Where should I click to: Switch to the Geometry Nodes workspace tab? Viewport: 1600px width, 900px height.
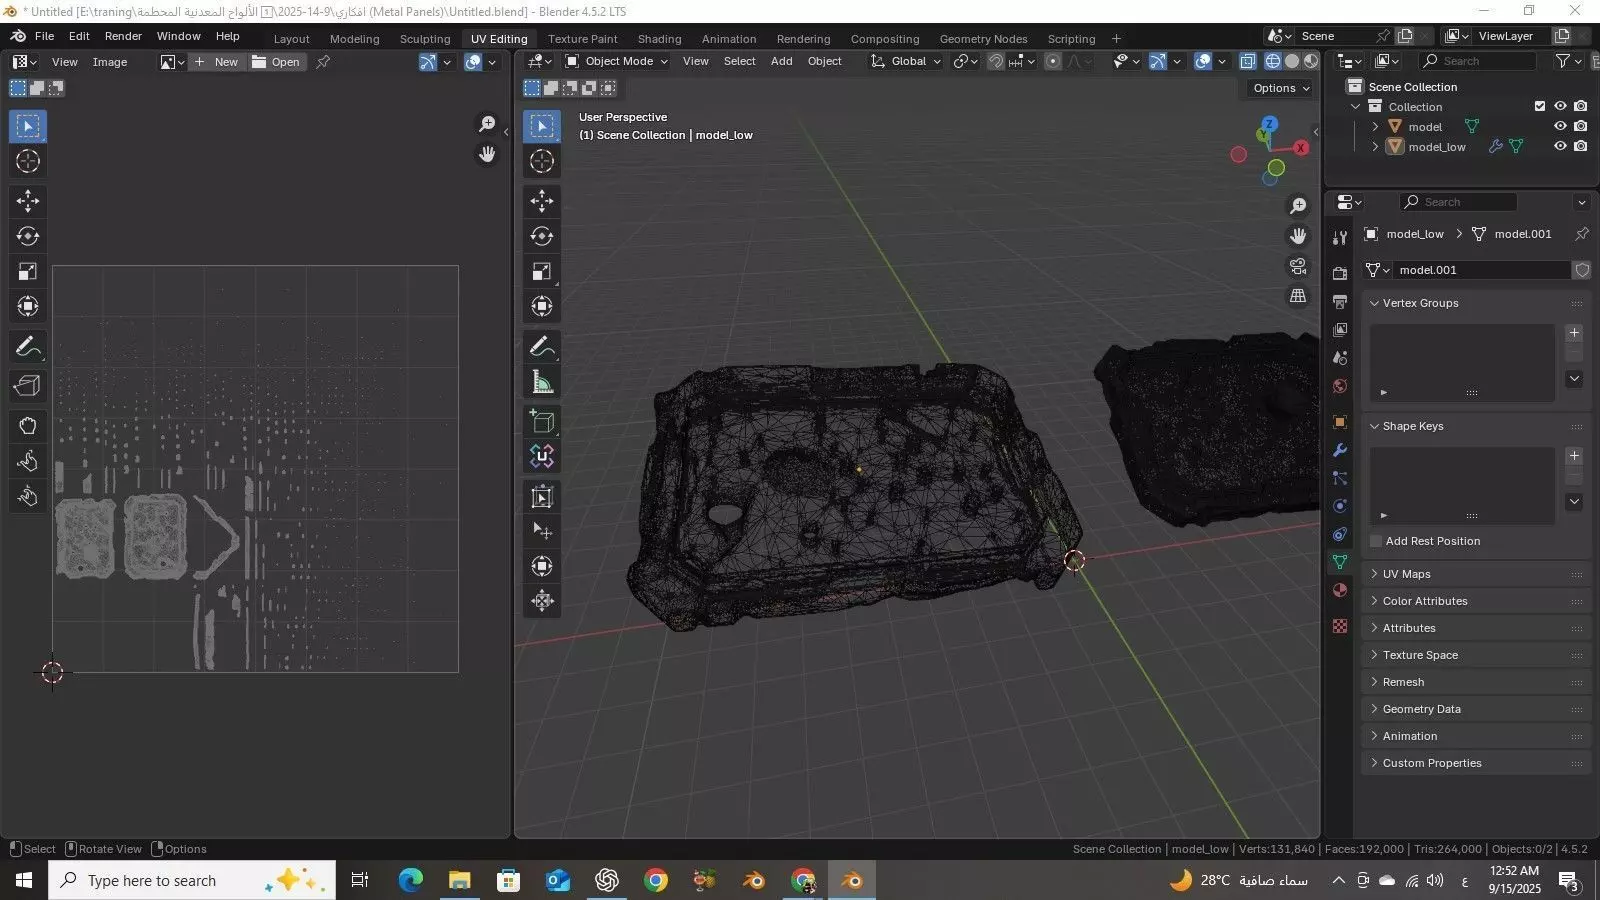983,39
